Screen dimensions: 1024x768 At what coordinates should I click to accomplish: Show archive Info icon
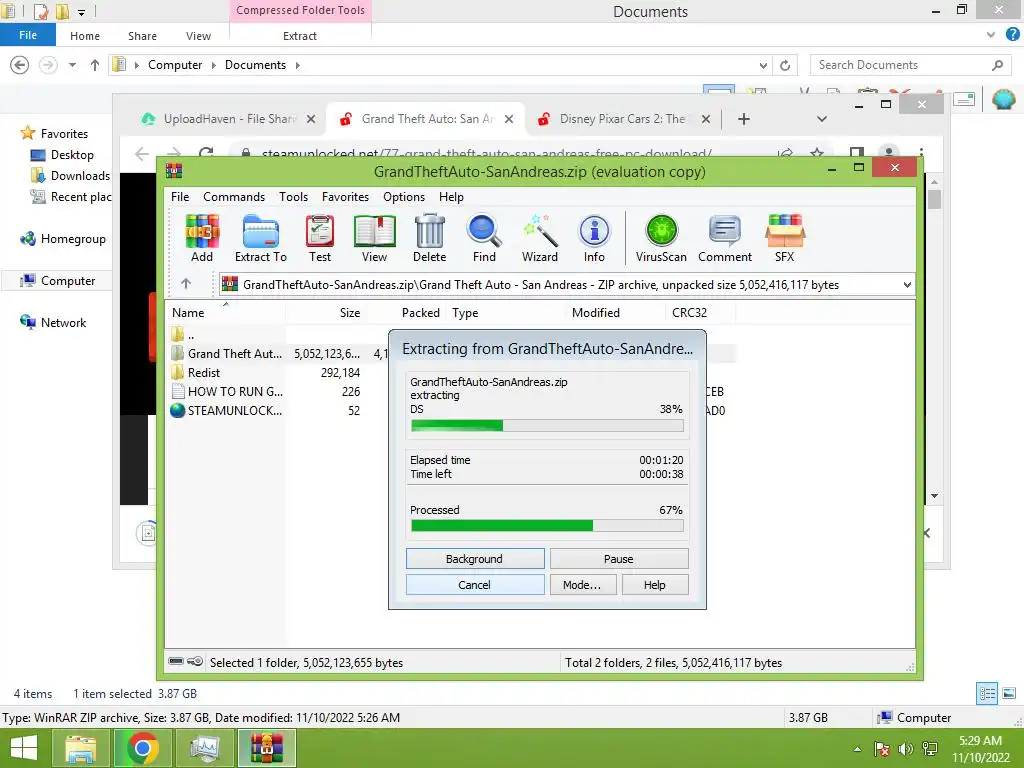[594, 238]
